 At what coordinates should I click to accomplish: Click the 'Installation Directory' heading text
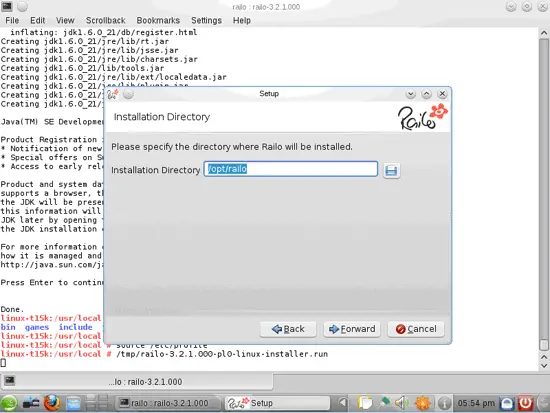(162, 117)
